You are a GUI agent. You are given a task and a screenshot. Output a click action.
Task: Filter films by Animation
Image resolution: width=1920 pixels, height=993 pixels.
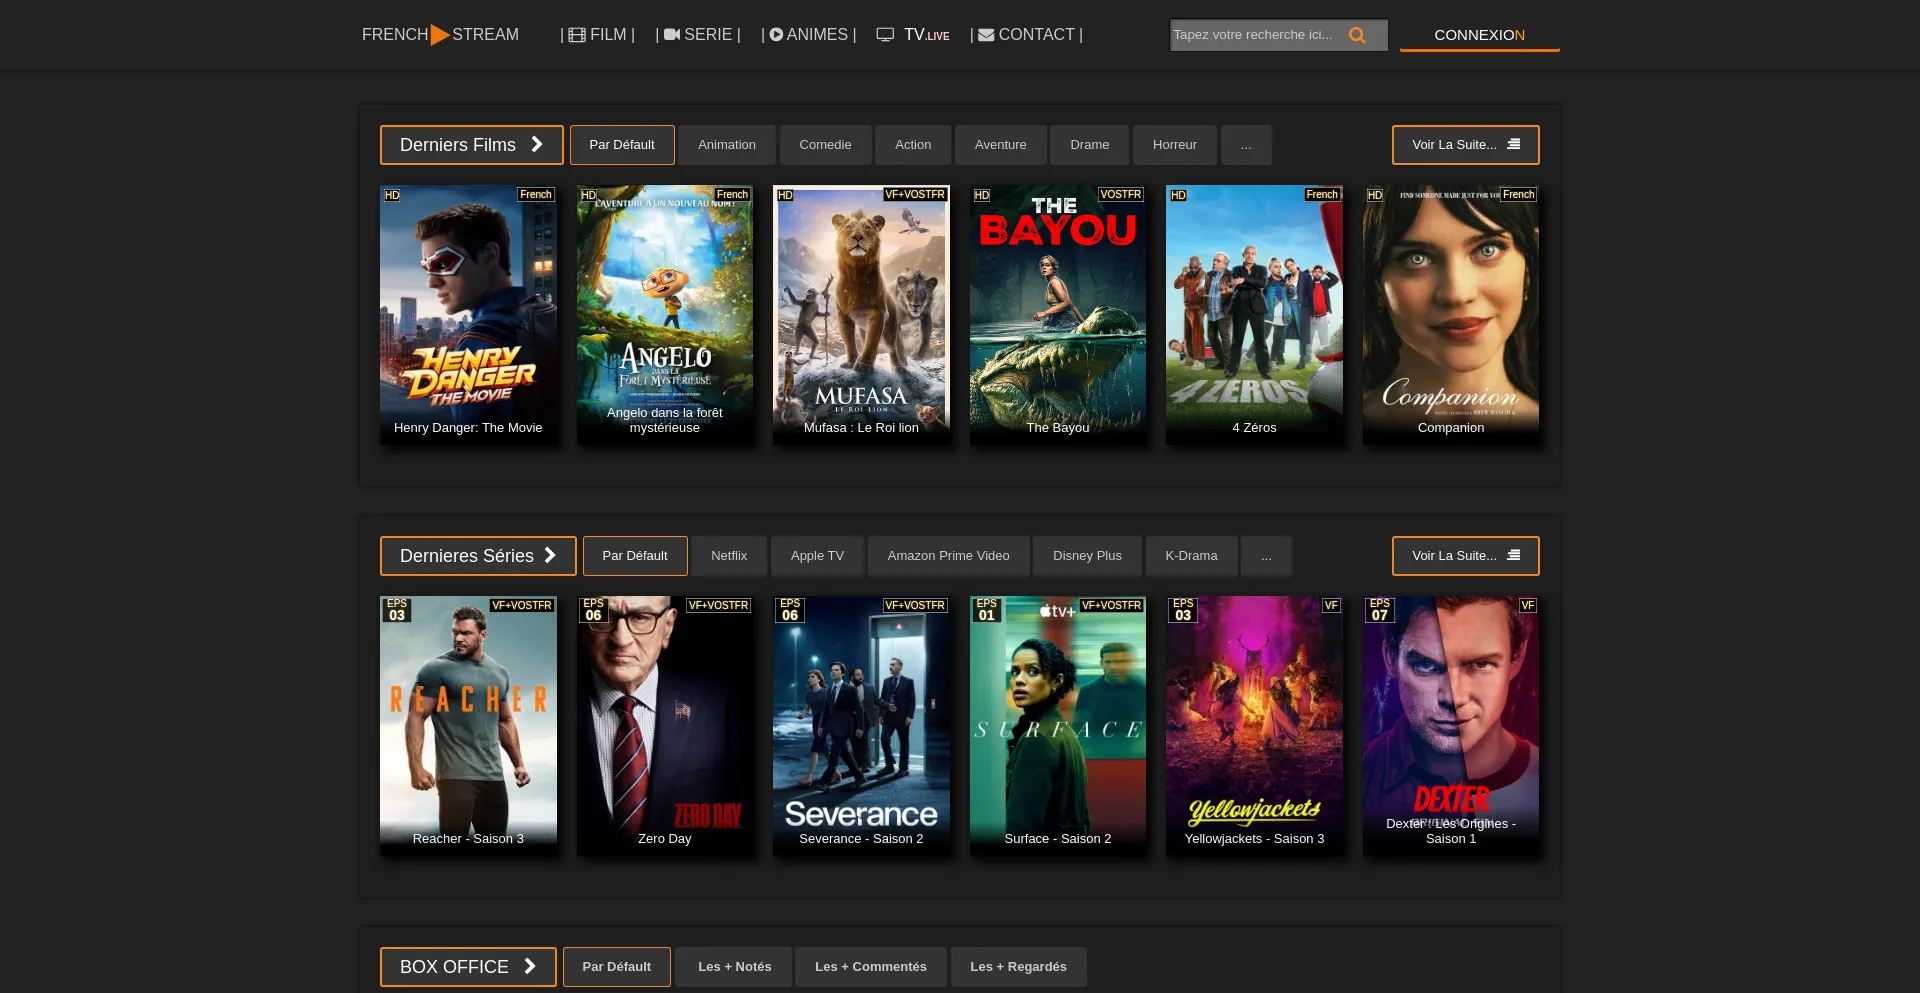point(727,145)
